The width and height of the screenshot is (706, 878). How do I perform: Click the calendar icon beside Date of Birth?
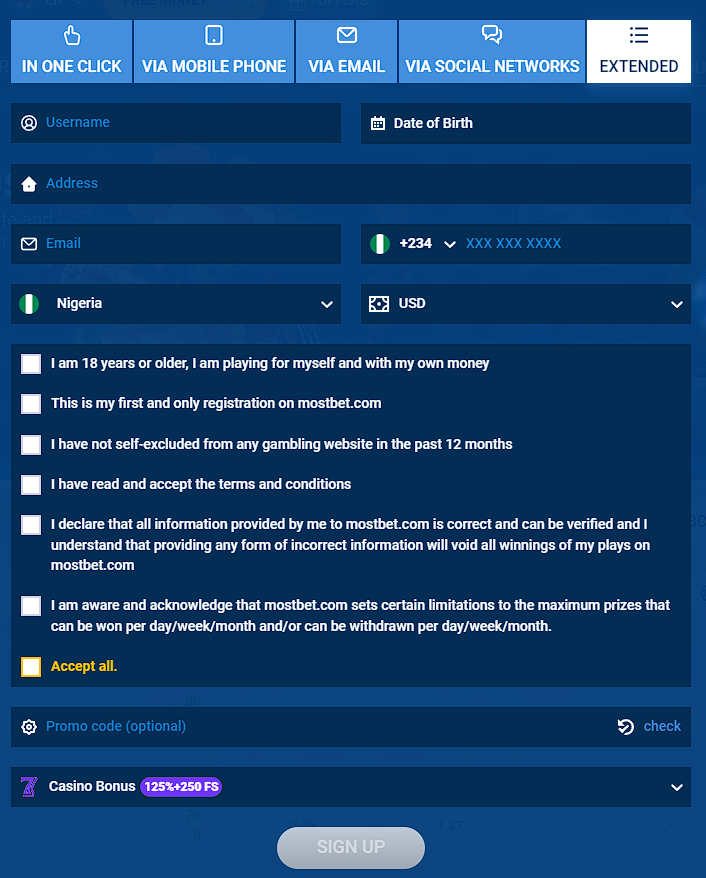pos(378,124)
